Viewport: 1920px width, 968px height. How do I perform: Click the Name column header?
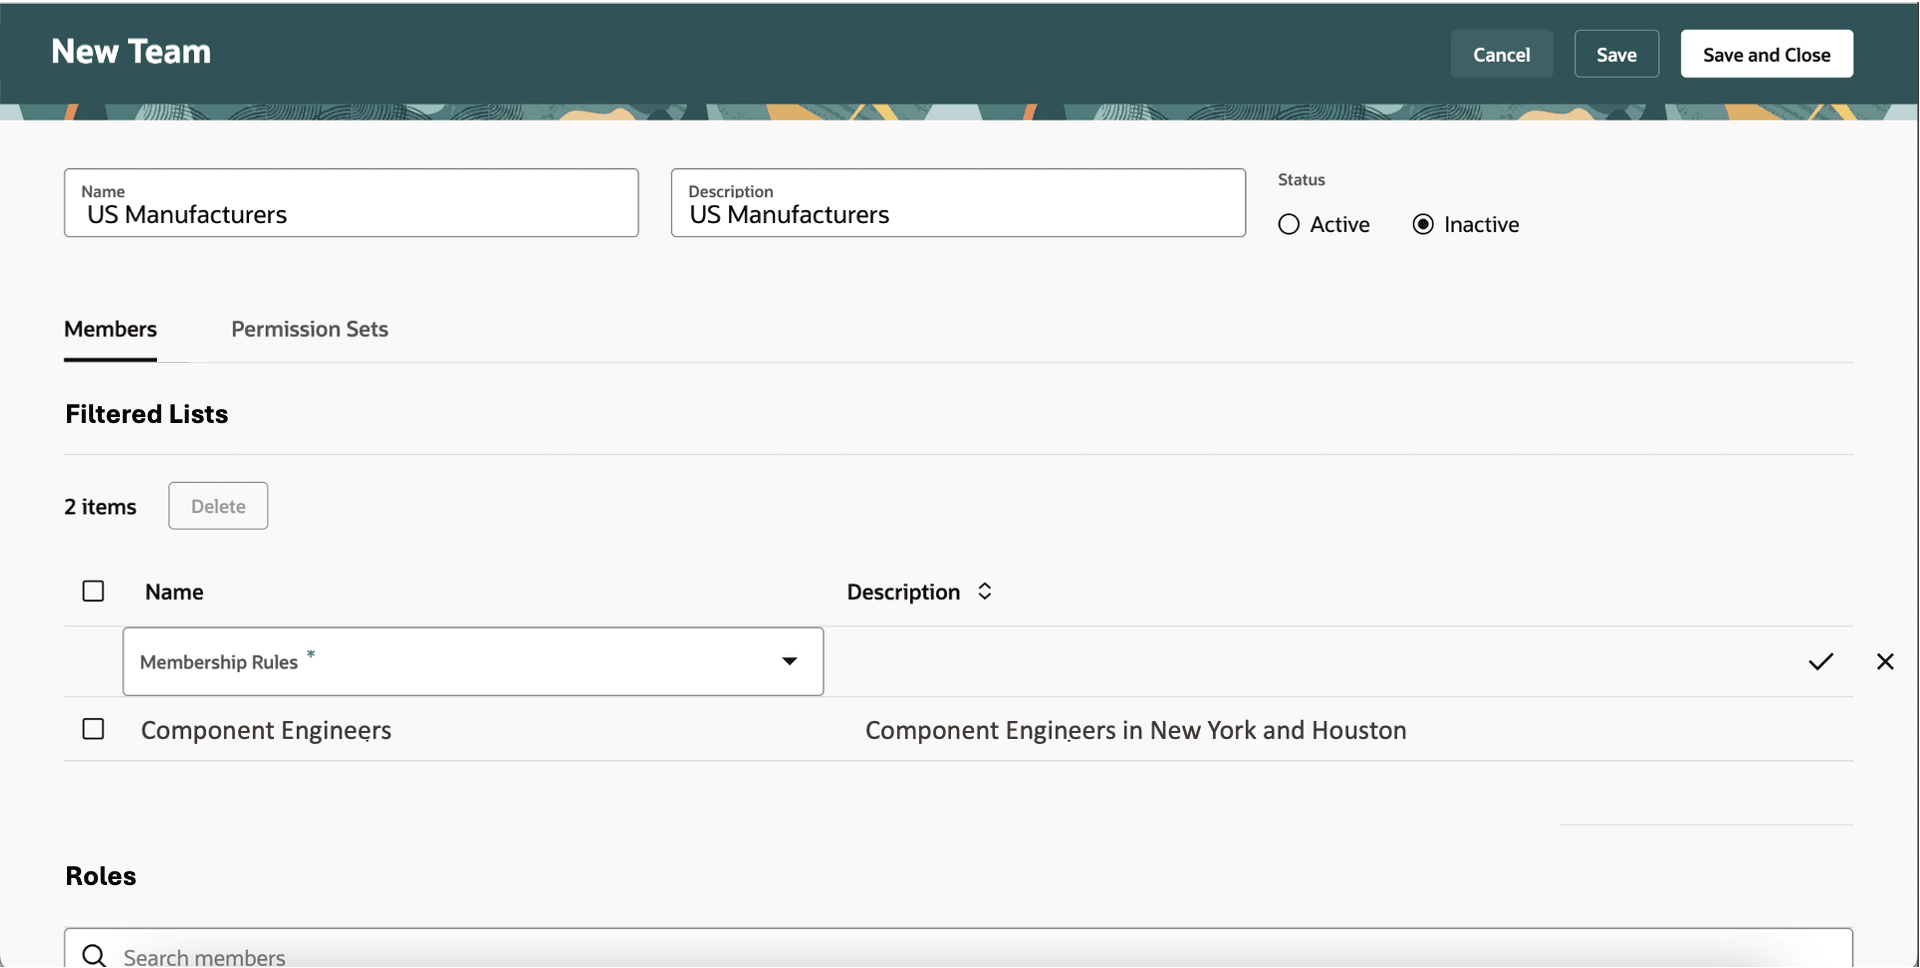pos(174,592)
